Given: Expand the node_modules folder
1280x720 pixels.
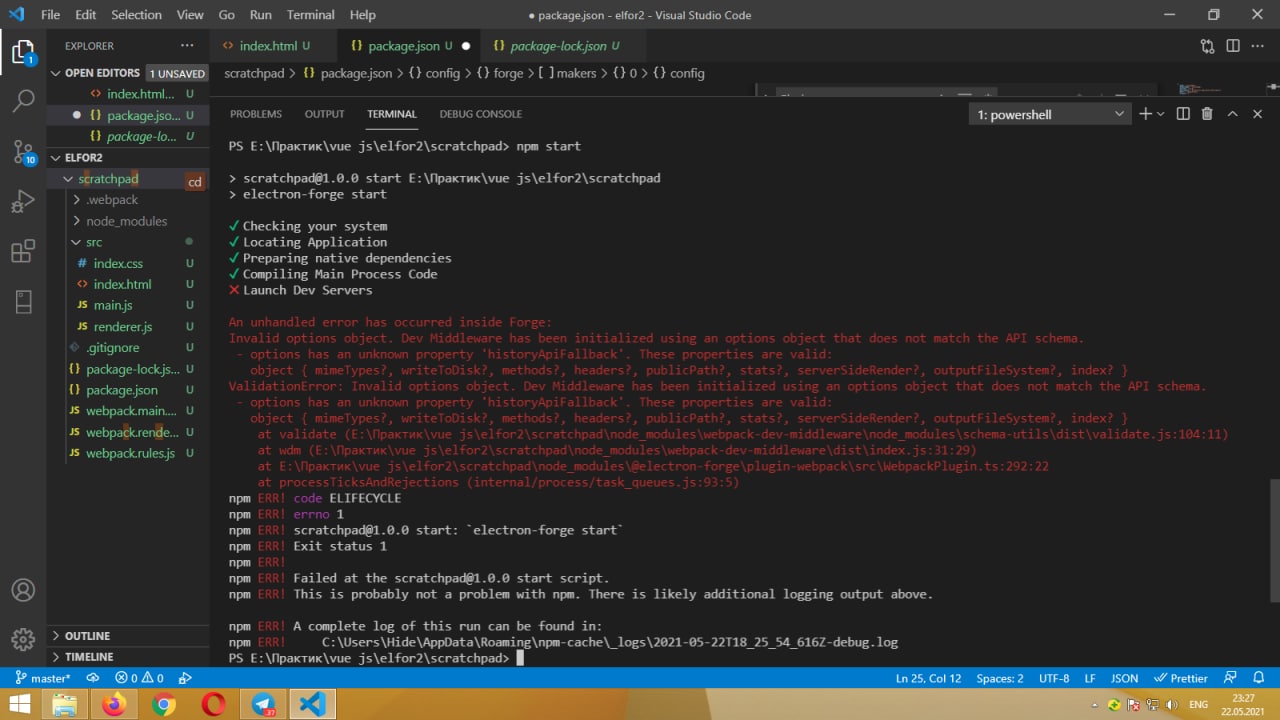Looking at the screenshot, I should [126, 221].
